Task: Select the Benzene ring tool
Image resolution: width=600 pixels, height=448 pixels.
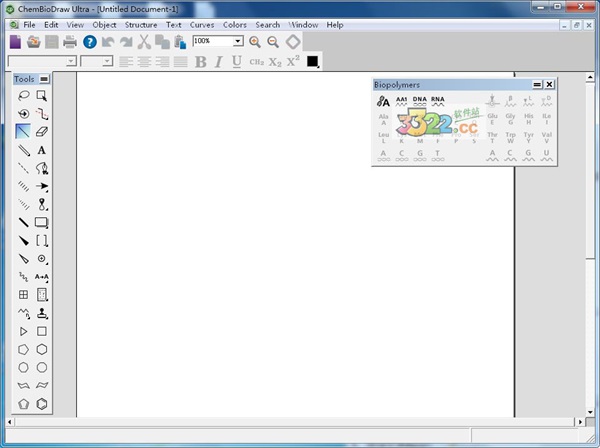Action: pyautogui.click(x=42, y=404)
